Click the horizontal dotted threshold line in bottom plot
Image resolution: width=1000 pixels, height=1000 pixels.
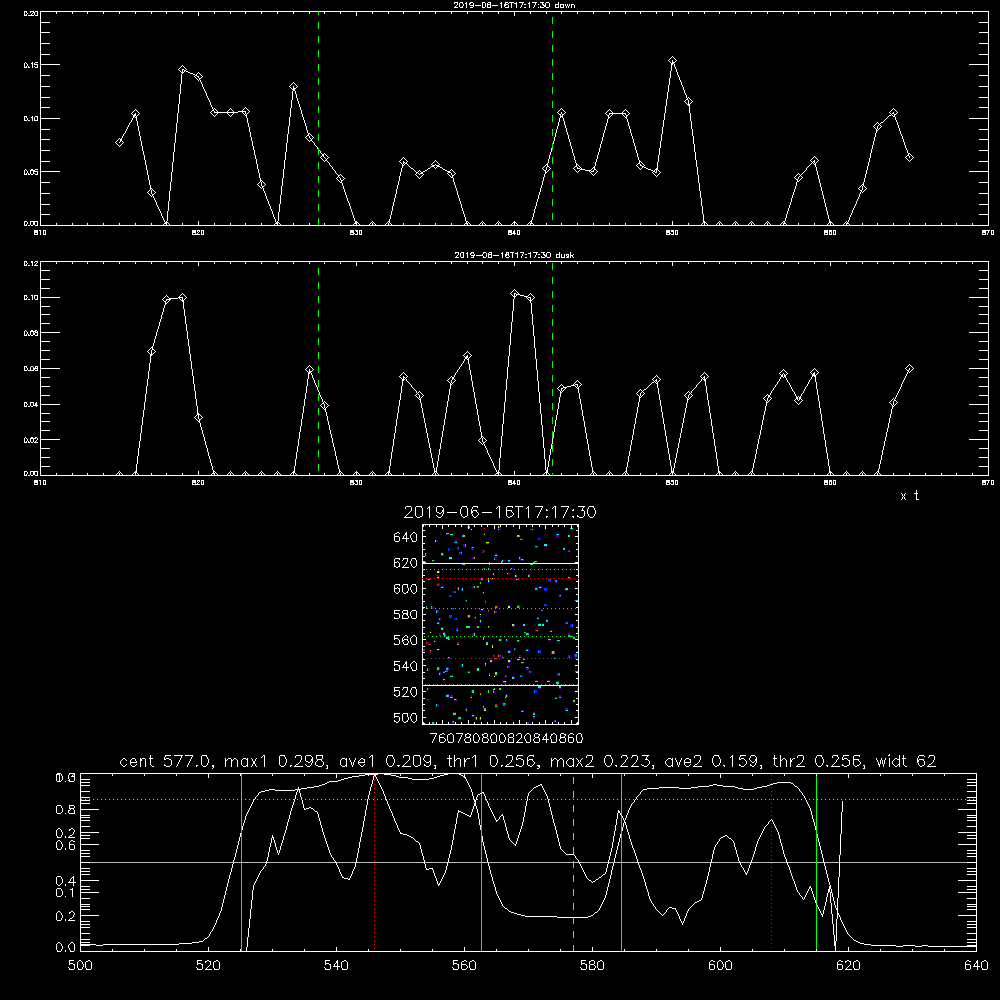(528, 799)
